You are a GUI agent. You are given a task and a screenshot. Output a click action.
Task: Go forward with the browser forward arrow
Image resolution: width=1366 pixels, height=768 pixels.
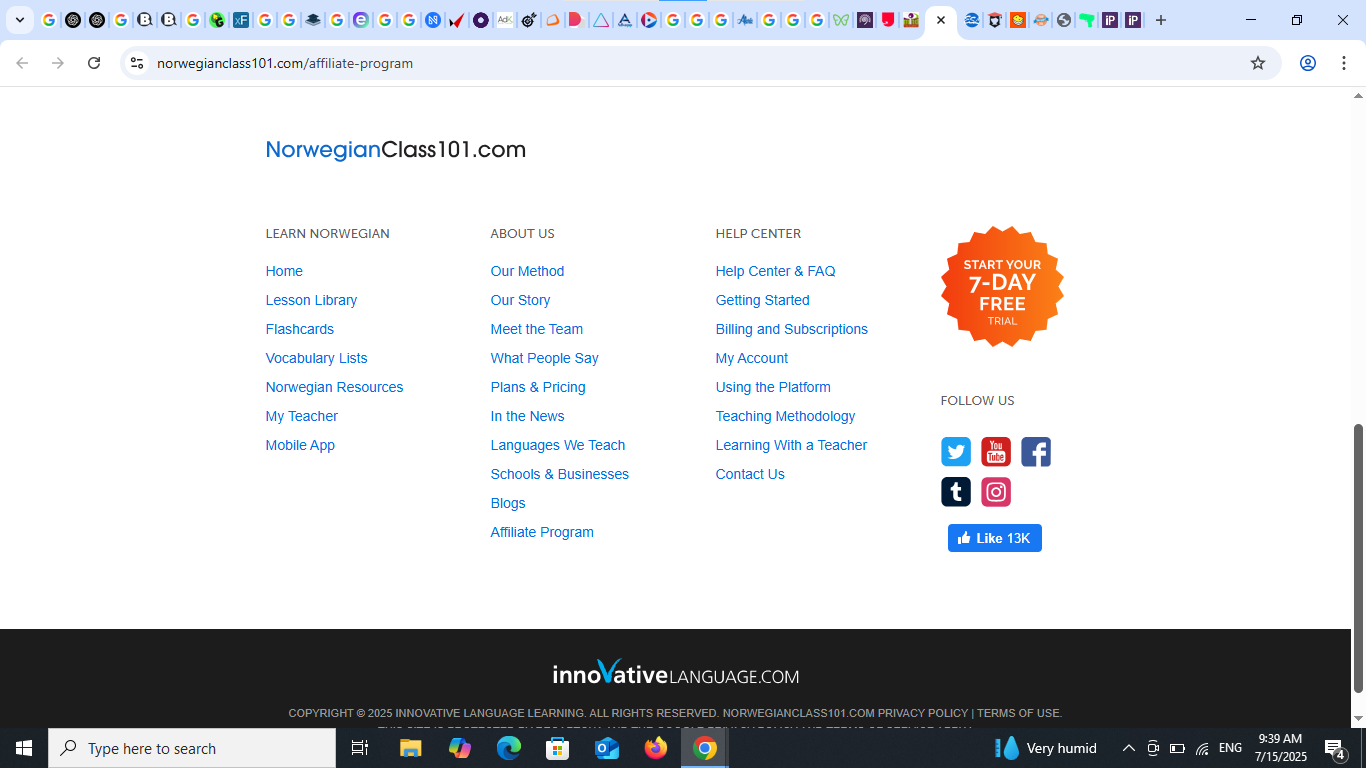[x=58, y=63]
